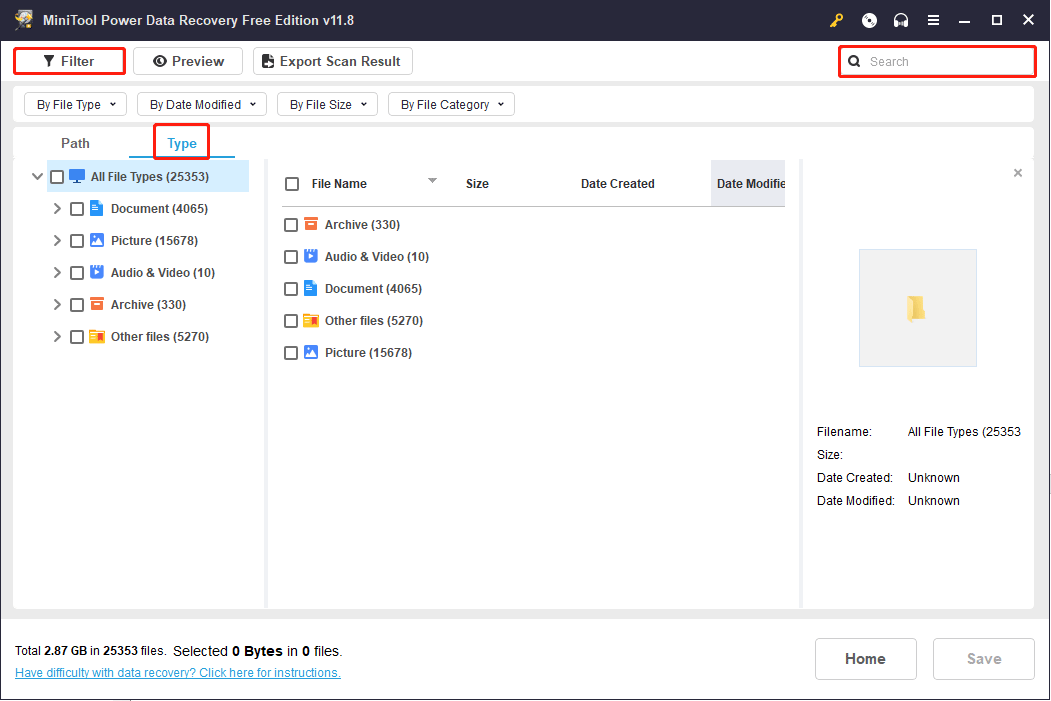Sort by the Size column header
Screen dimensions: 1051x701
477,184
